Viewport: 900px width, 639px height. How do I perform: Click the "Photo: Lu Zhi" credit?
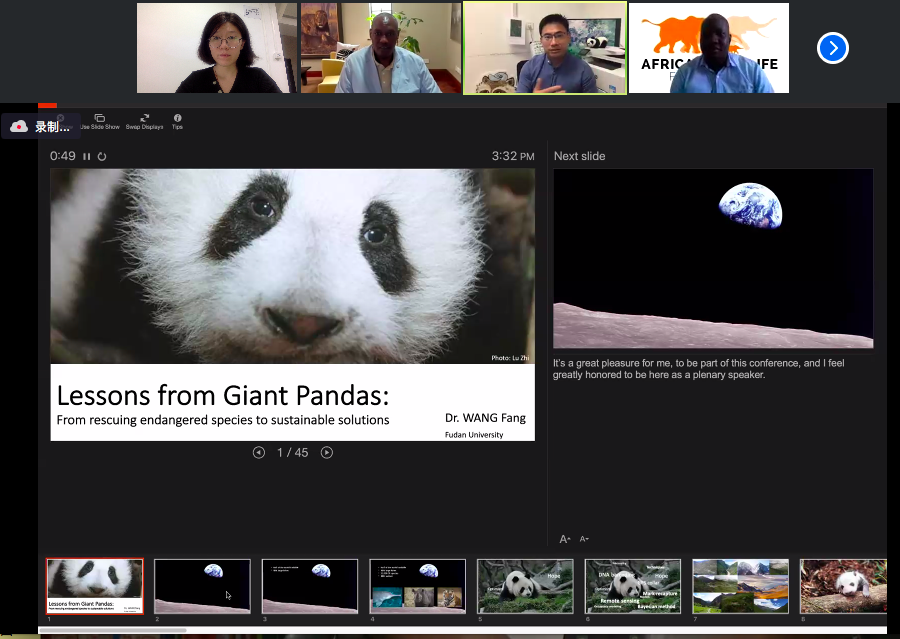pyautogui.click(x=510, y=358)
